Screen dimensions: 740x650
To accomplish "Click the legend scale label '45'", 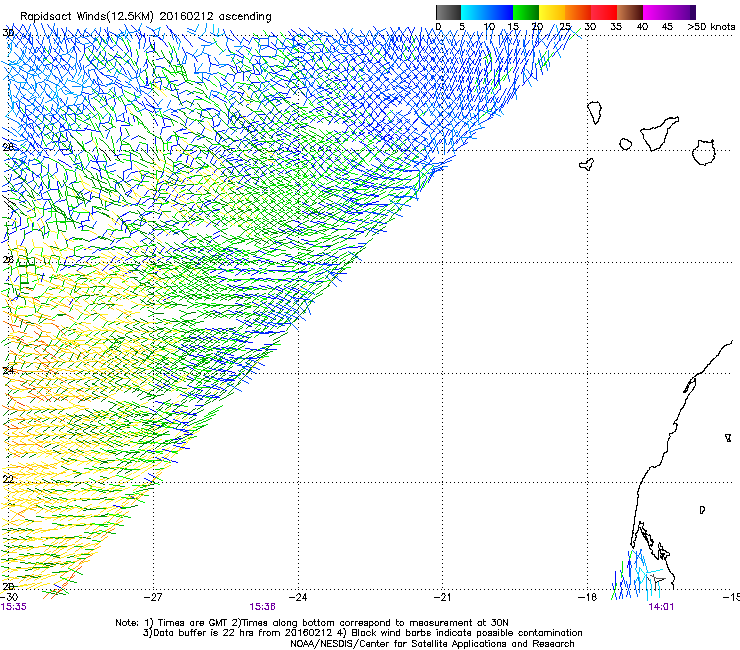I will click(x=667, y=26).
